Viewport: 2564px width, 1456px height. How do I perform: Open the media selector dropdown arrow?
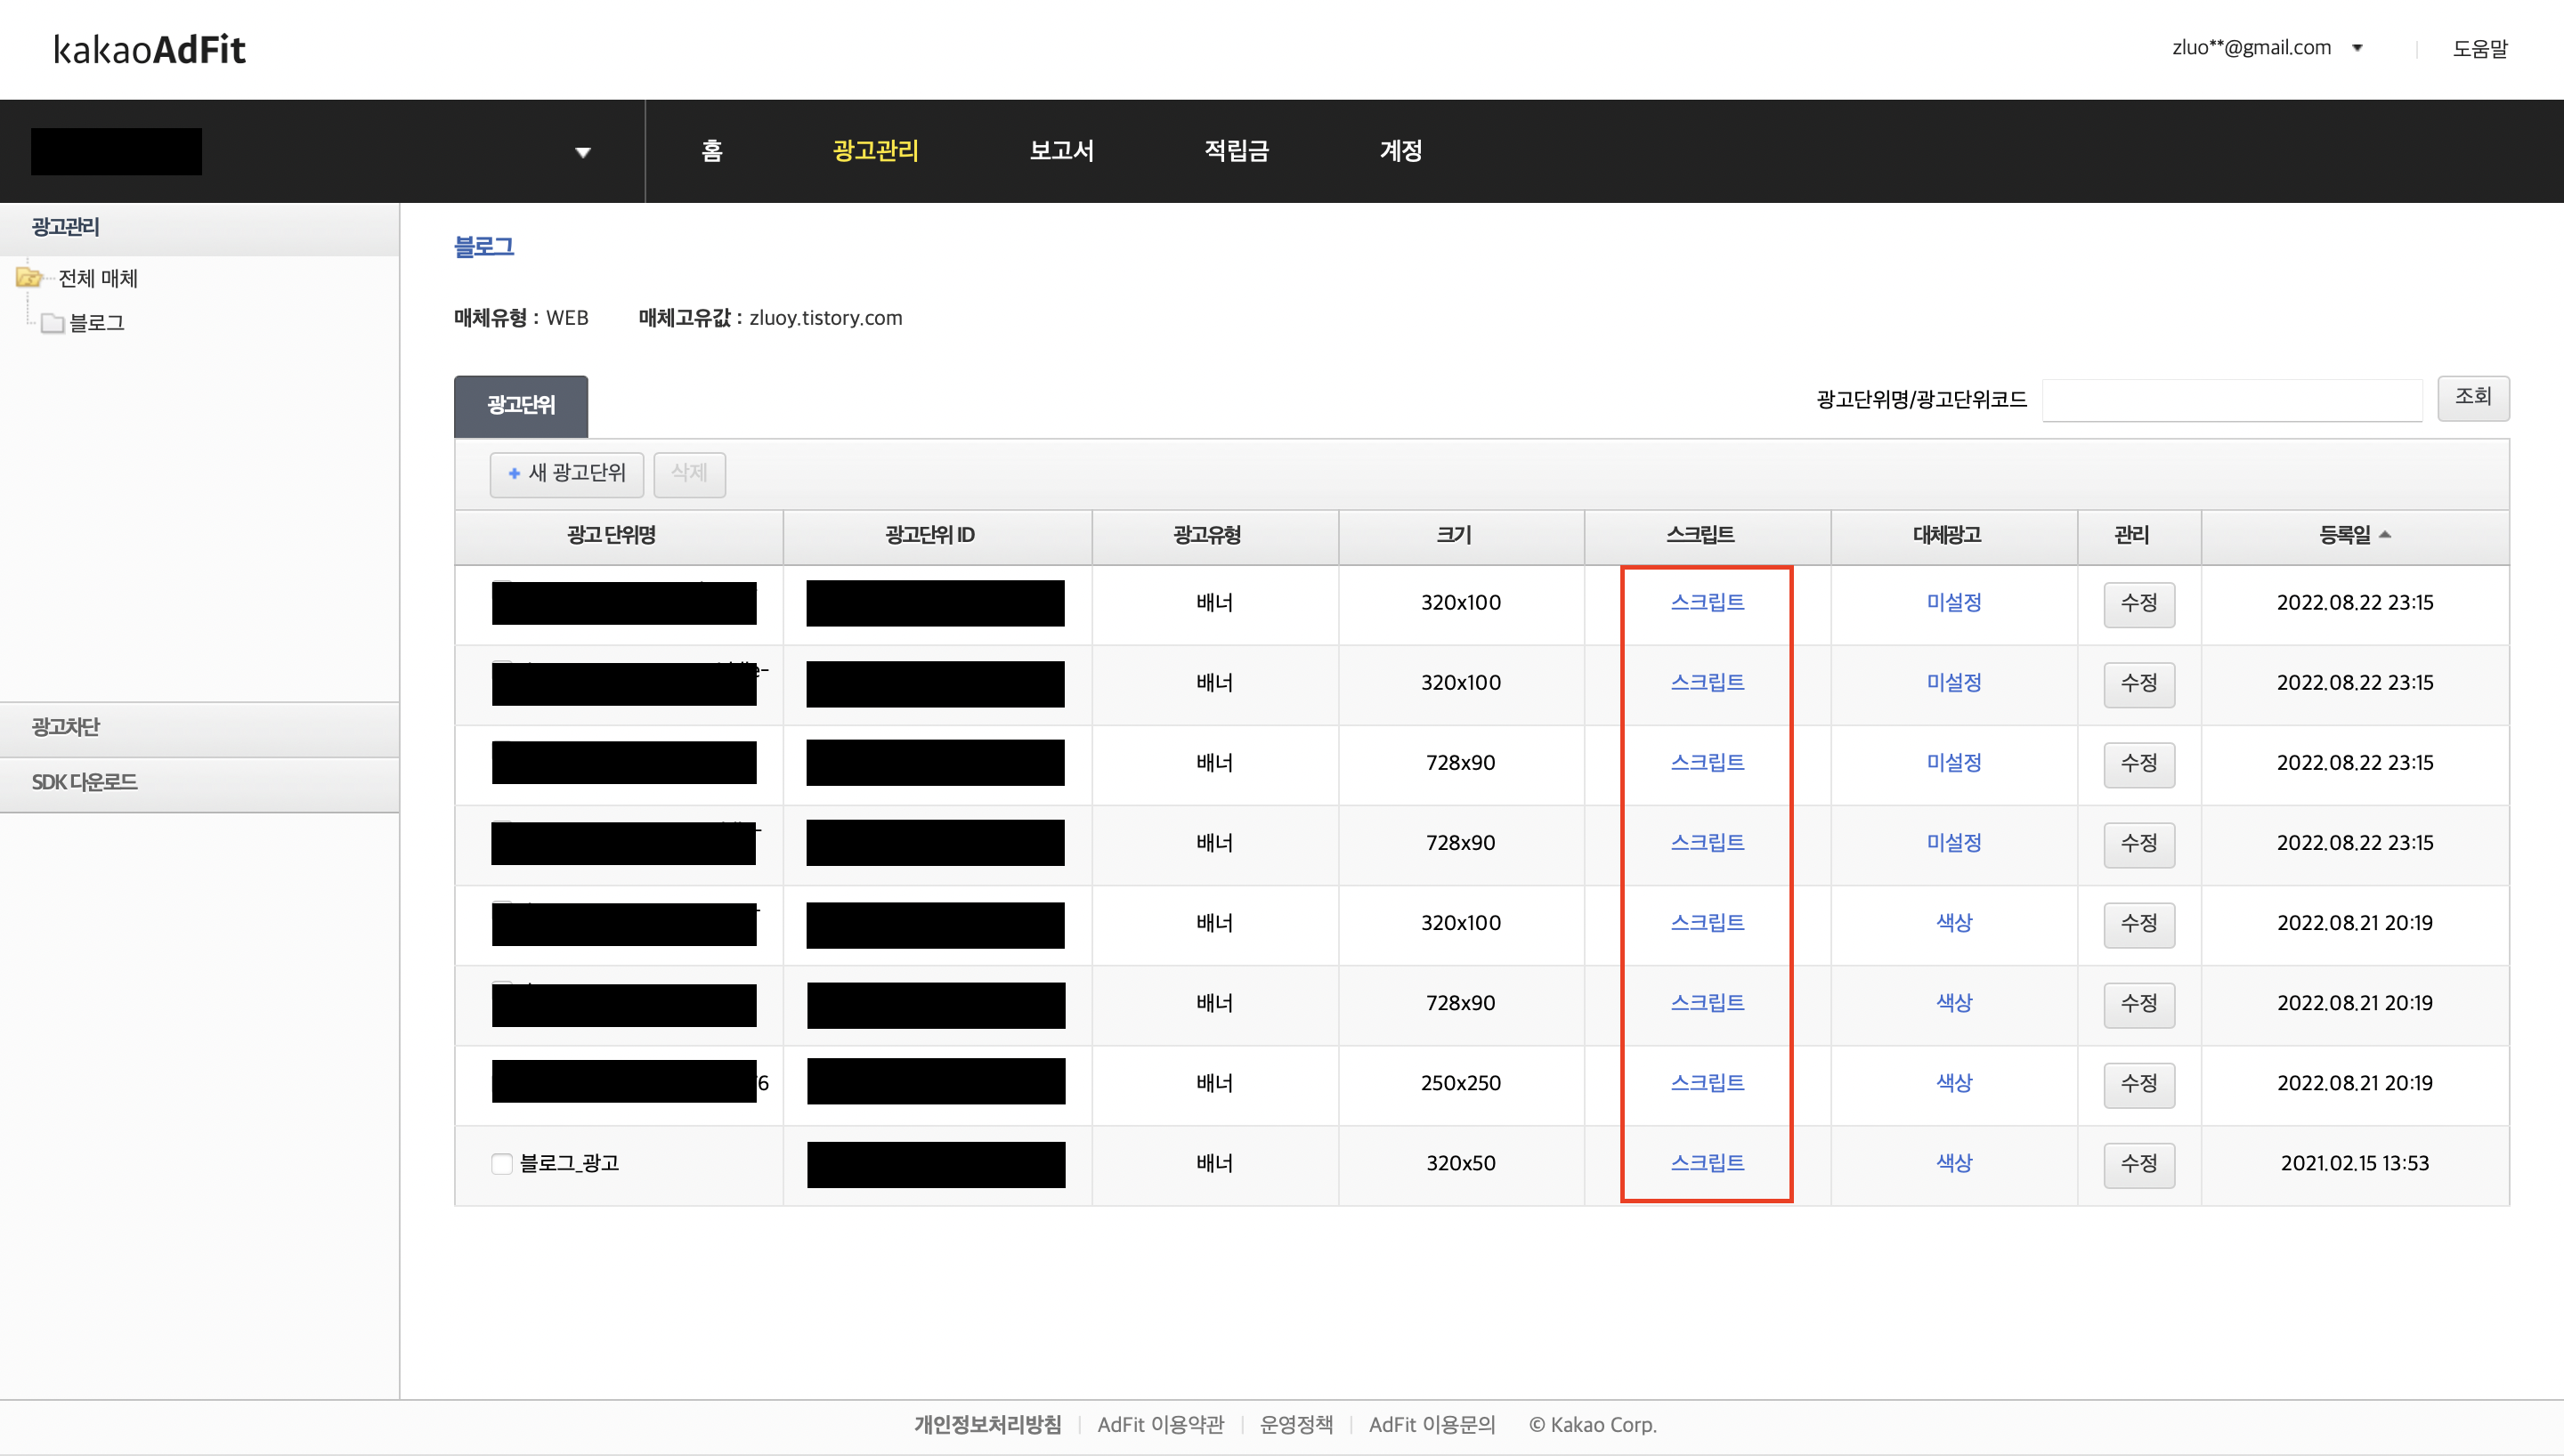[x=583, y=153]
